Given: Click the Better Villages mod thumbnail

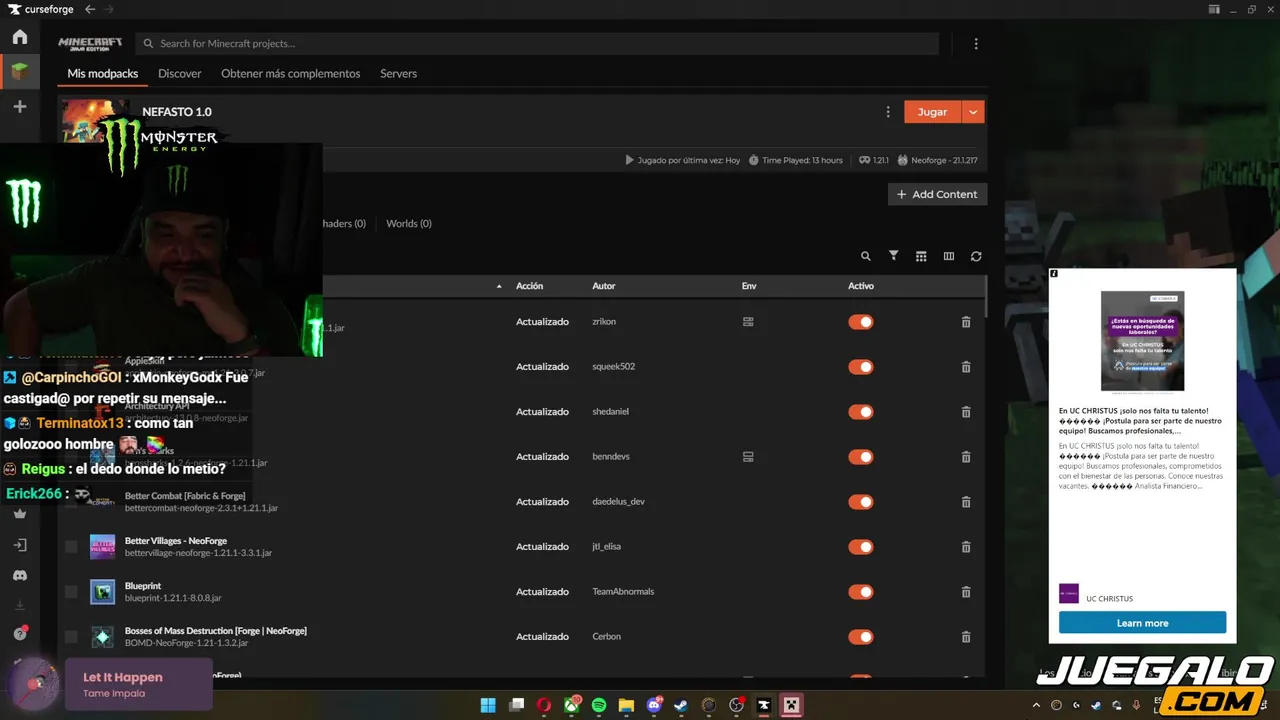Looking at the screenshot, I should [x=102, y=547].
